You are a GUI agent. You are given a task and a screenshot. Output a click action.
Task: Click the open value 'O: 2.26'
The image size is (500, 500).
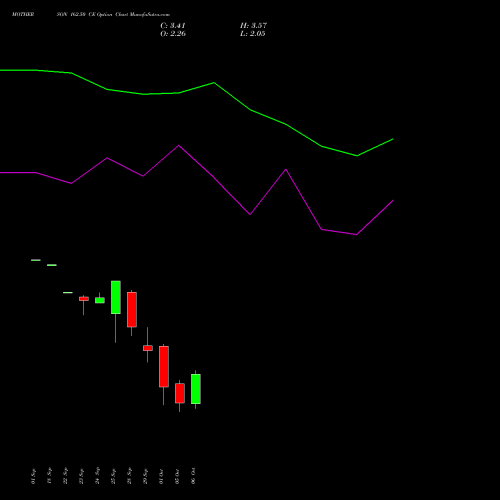[173, 33]
